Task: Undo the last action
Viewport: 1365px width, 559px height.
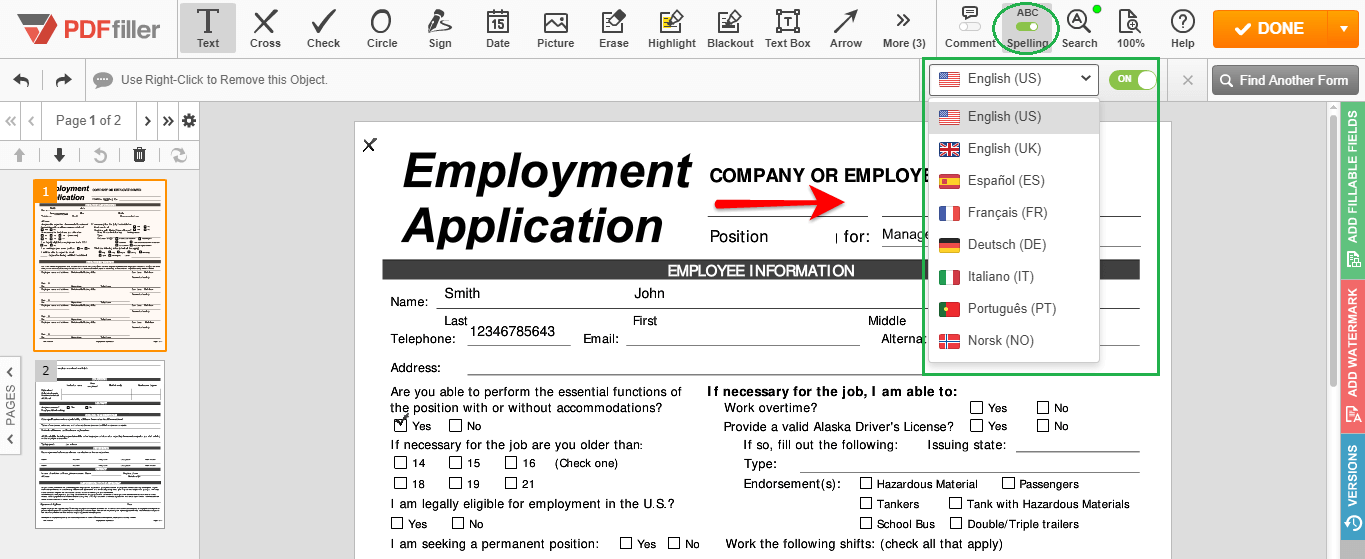Action: click(x=21, y=80)
